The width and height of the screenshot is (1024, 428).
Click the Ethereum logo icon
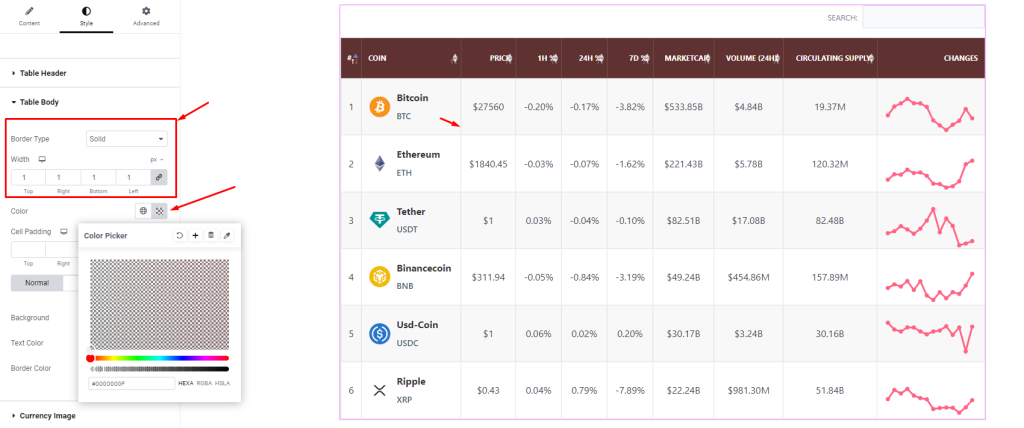379,163
